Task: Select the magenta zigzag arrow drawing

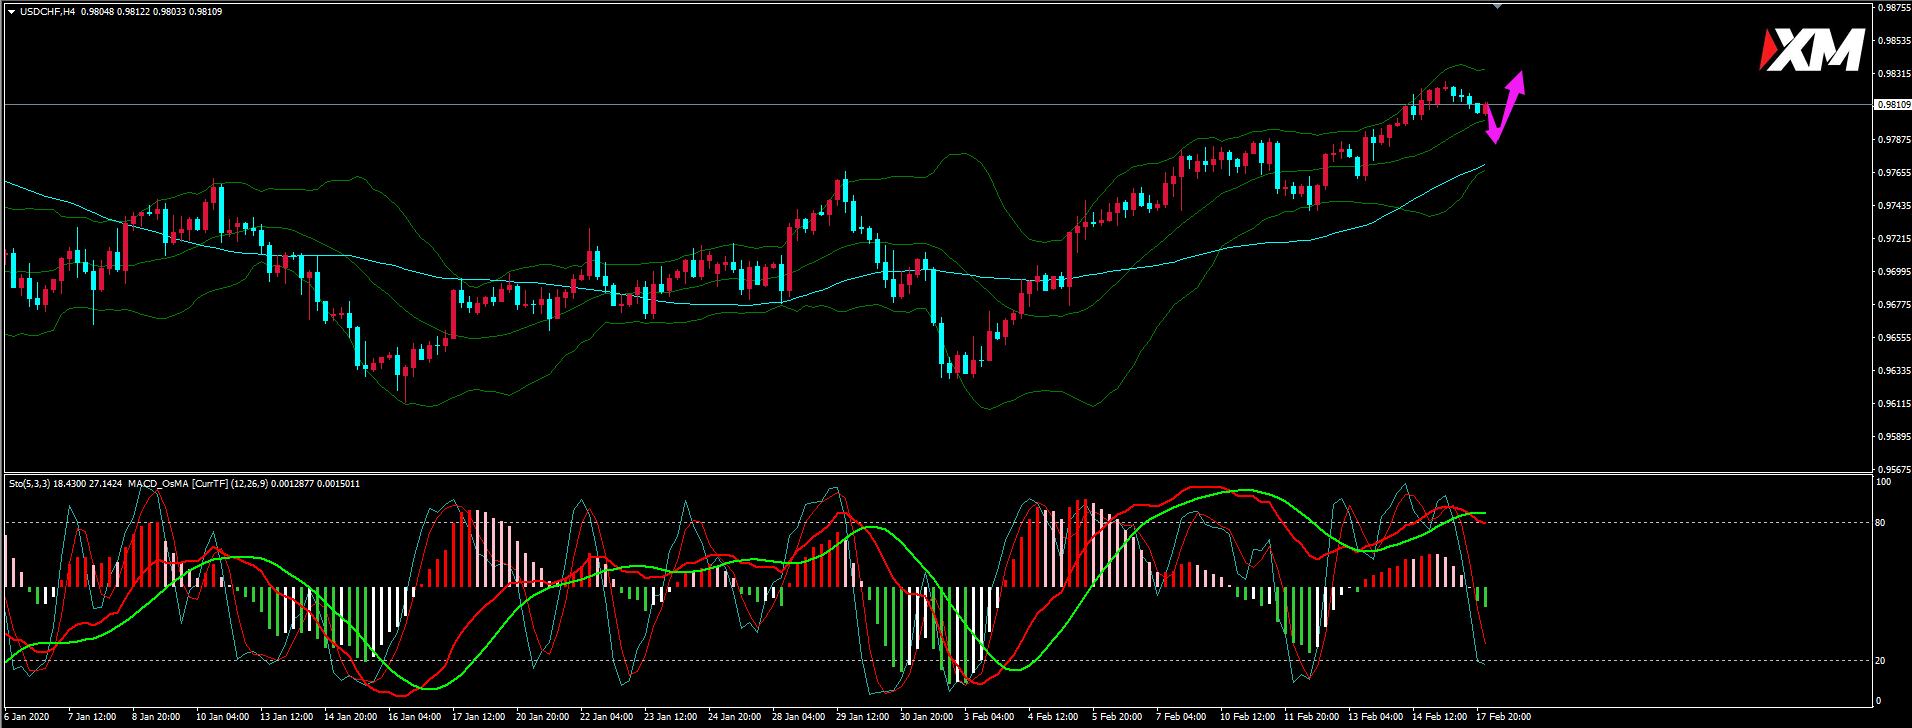Action: [x=1505, y=108]
